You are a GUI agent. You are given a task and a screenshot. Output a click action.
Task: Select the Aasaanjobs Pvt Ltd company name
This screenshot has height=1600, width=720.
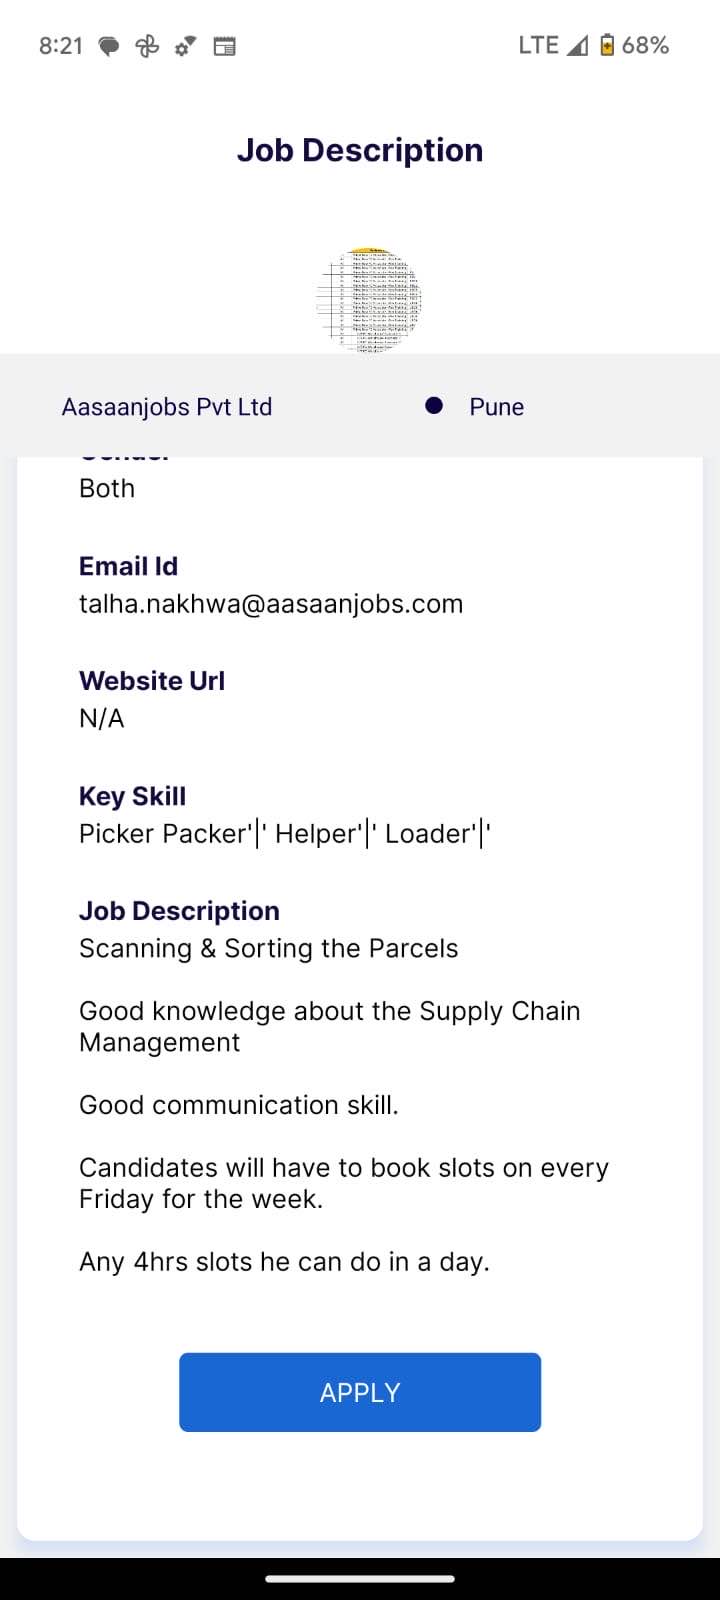(167, 407)
